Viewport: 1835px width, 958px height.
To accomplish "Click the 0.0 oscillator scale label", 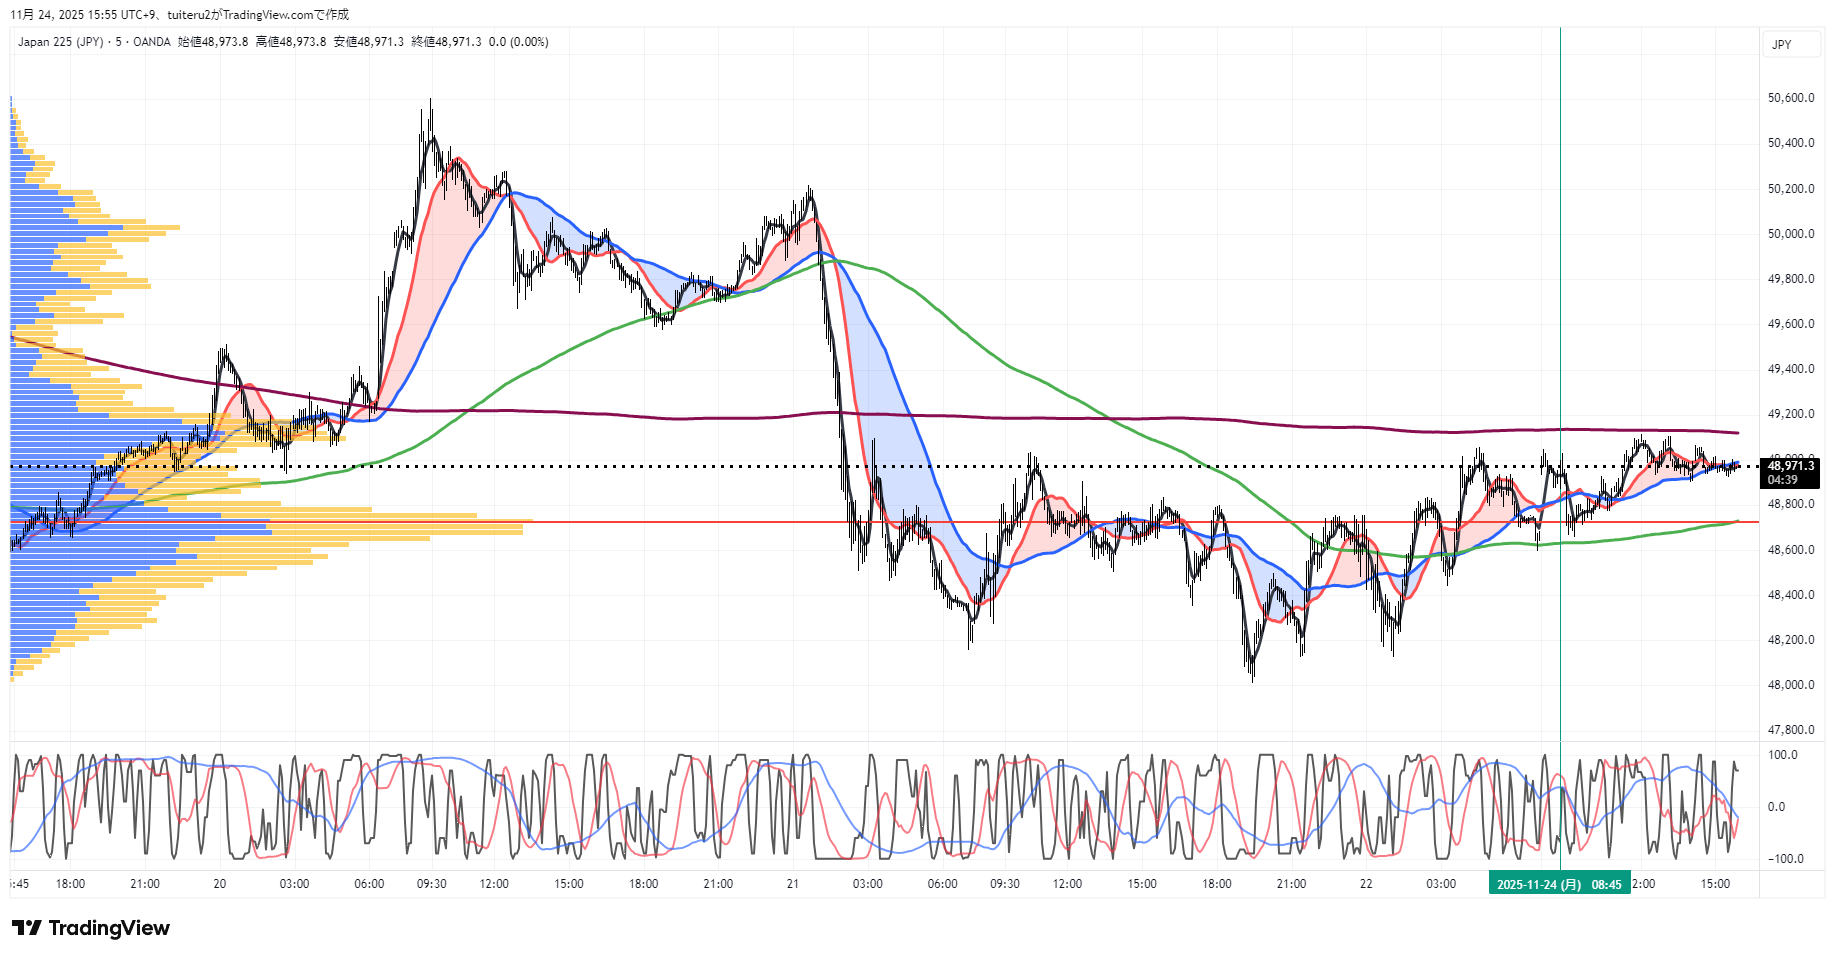I will click(x=1776, y=807).
